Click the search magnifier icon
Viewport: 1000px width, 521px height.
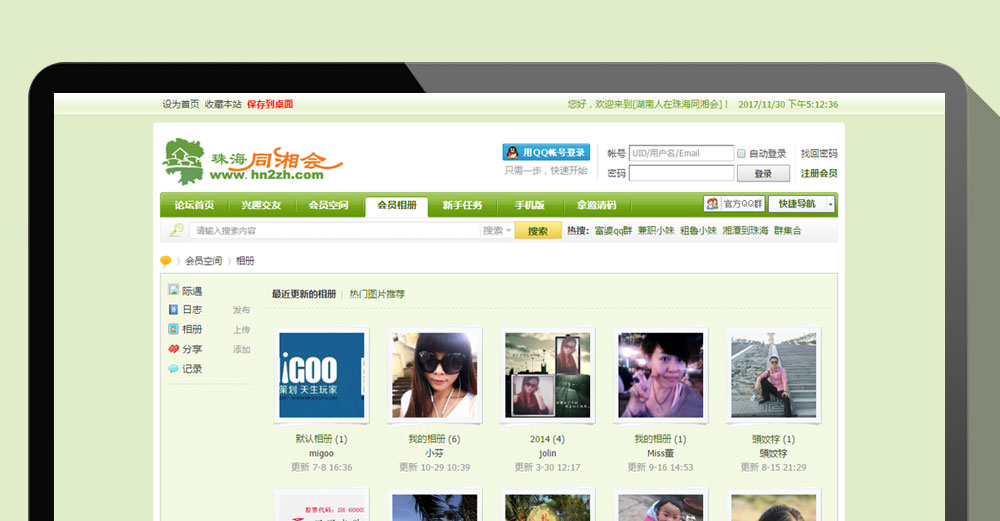point(176,230)
